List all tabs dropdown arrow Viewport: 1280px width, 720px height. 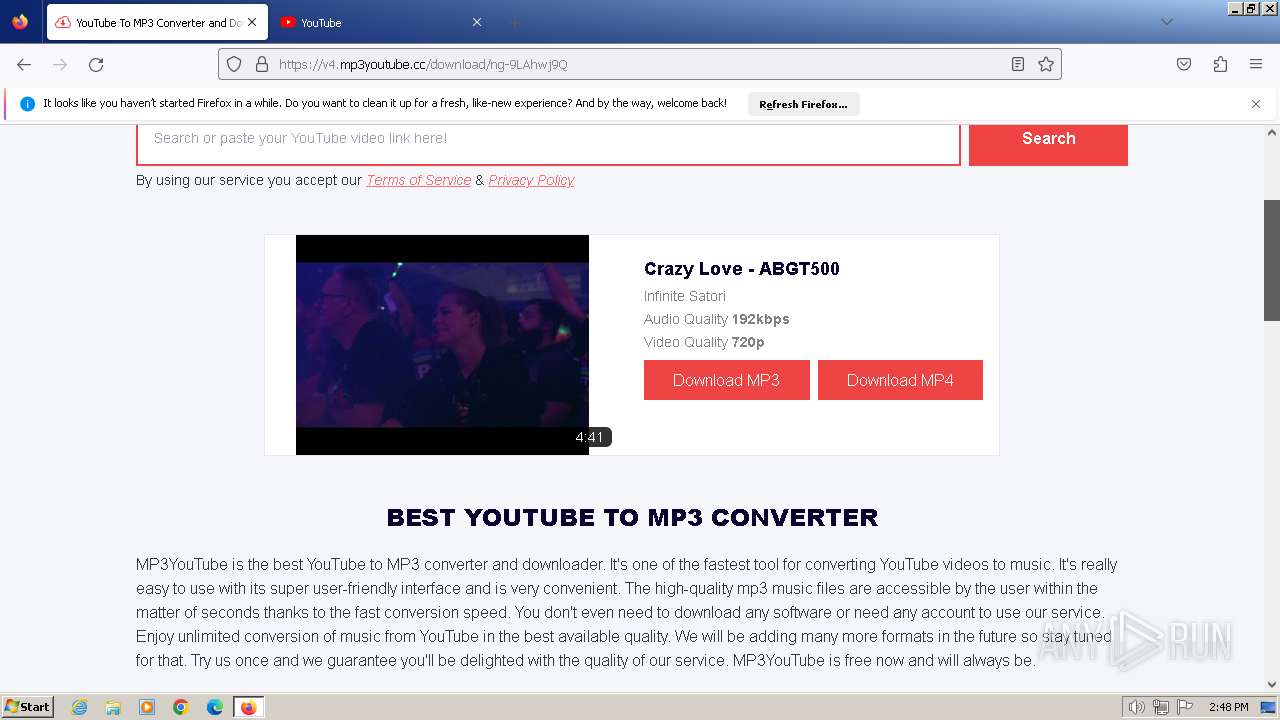(1167, 22)
